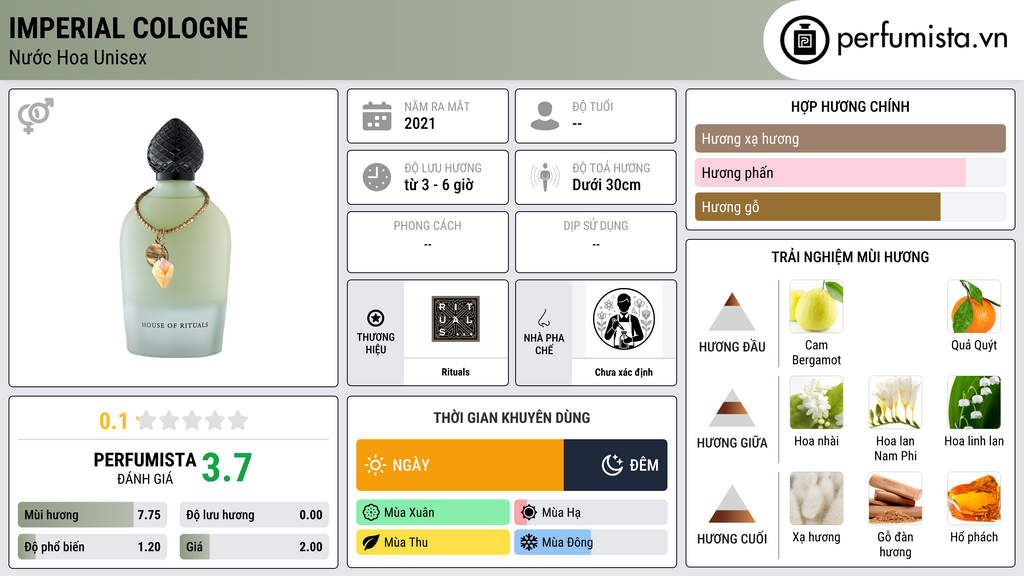Image resolution: width=1024 pixels, height=576 pixels.
Task: Click the Thời gian khuyên dùng heading
Action: click(x=512, y=417)
